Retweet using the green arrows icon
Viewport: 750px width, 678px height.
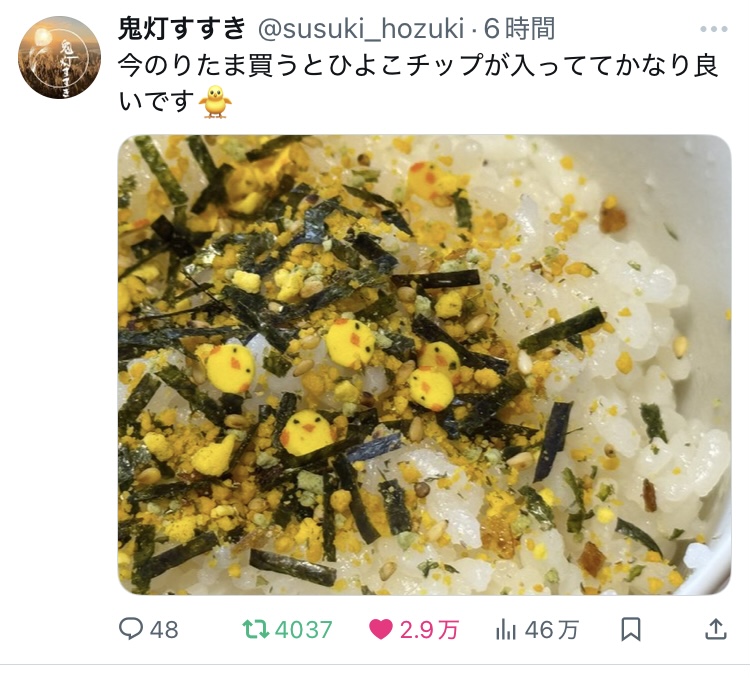(x=256, y=630)
